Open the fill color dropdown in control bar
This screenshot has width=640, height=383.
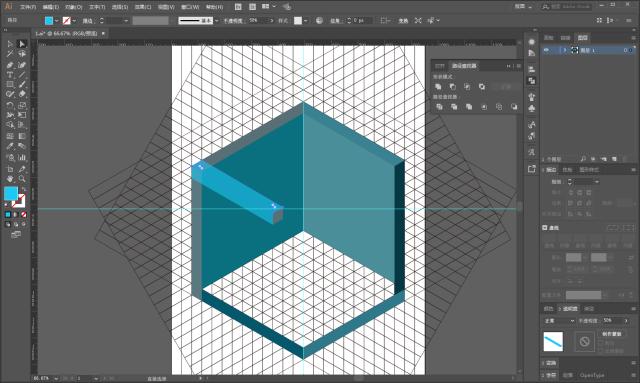(x=56, y=20)
